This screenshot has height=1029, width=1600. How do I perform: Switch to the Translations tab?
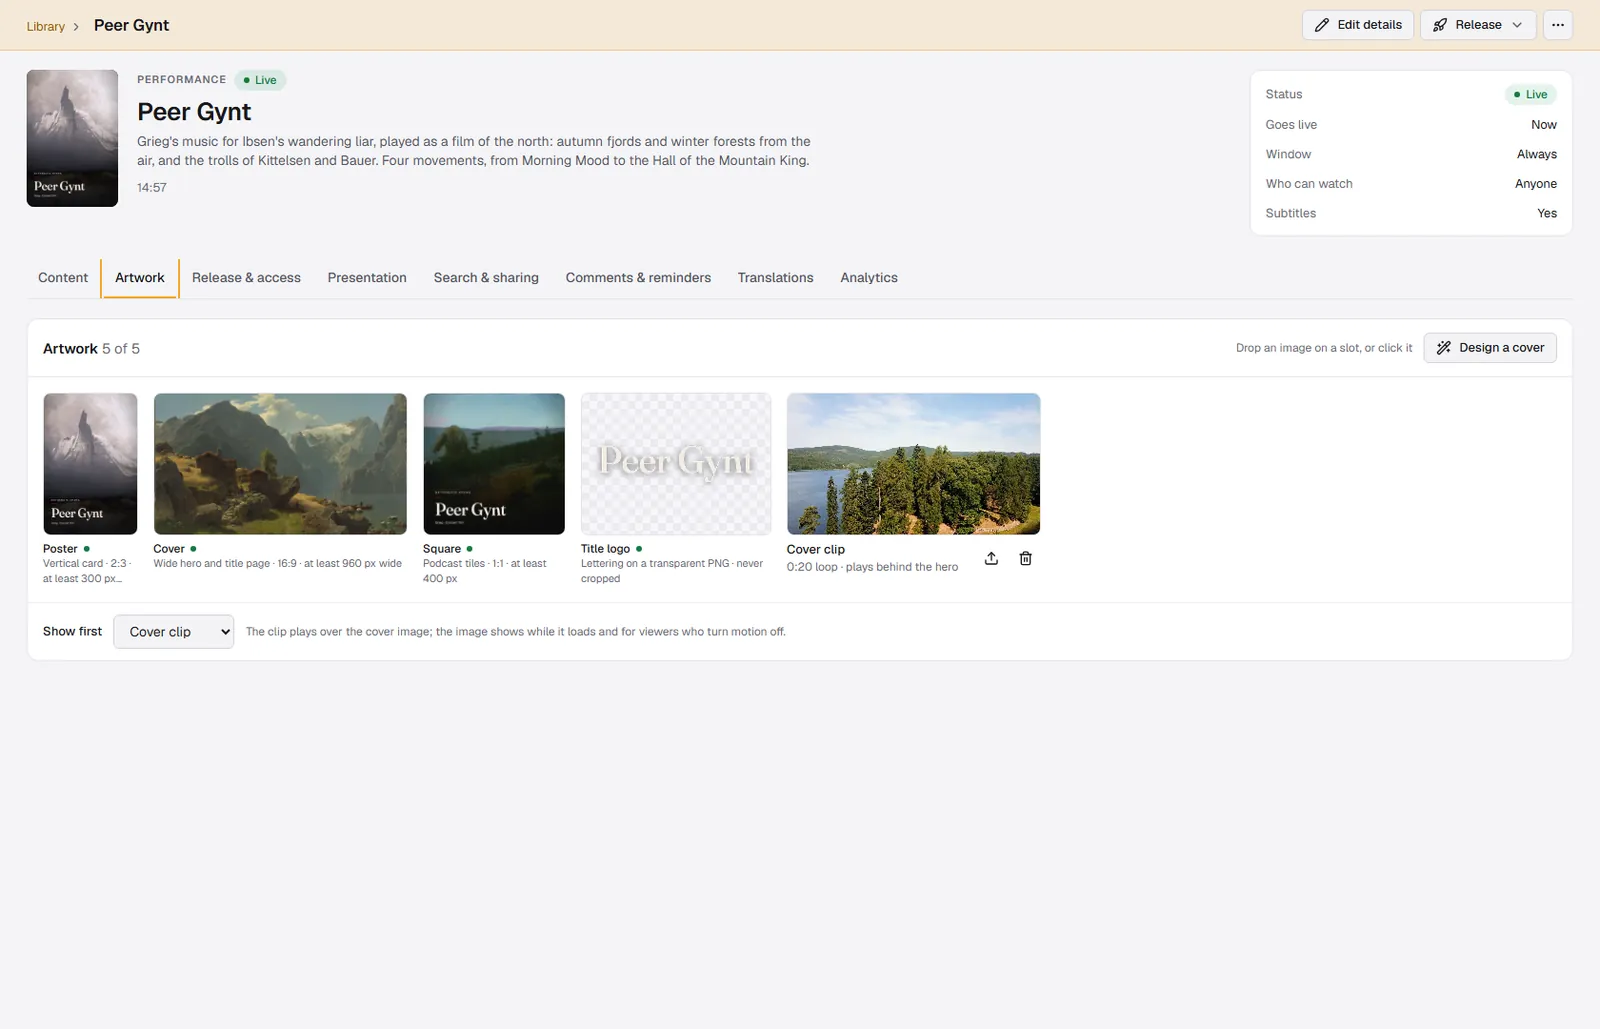click(775, 278)
